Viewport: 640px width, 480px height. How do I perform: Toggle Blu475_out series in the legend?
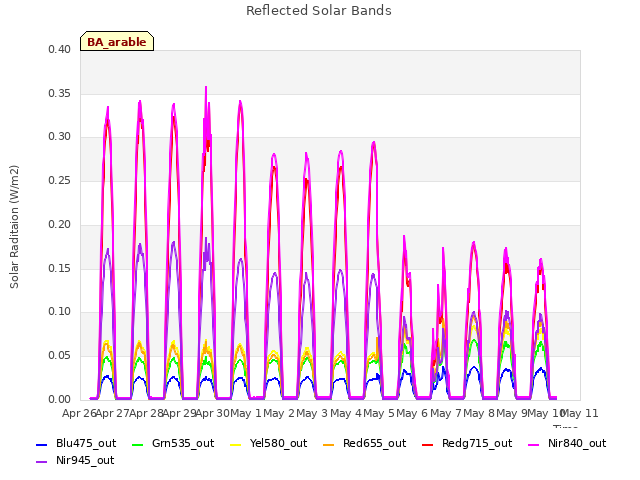76,443
